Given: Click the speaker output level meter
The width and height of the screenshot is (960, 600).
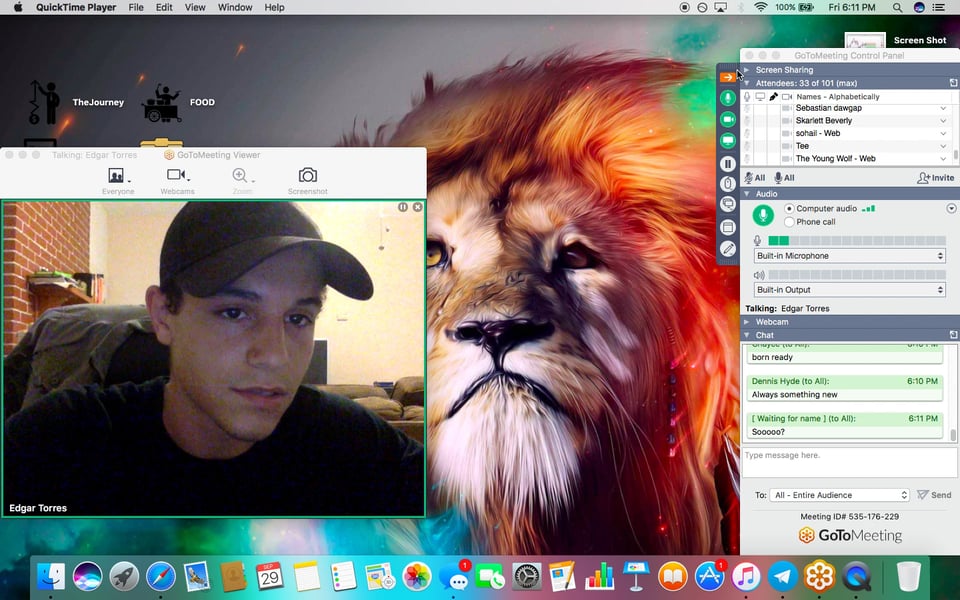Looking at the screenshot, I should point(857,275).
